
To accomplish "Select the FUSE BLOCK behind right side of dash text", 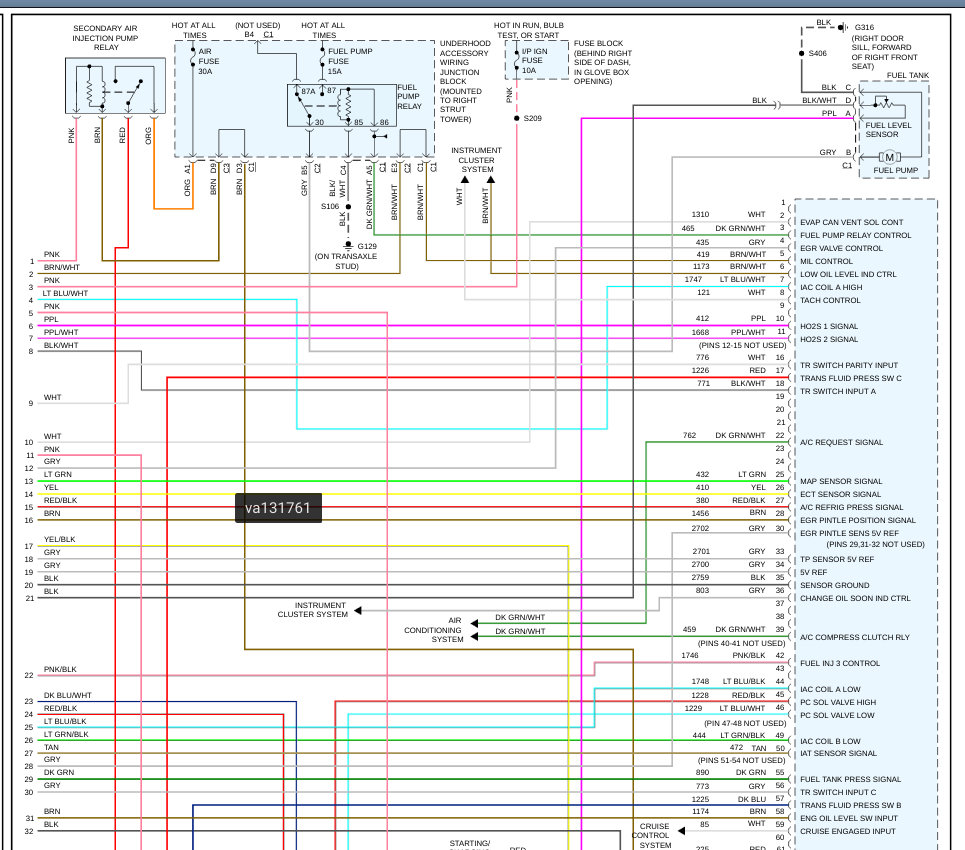I will tap(603, 62).
